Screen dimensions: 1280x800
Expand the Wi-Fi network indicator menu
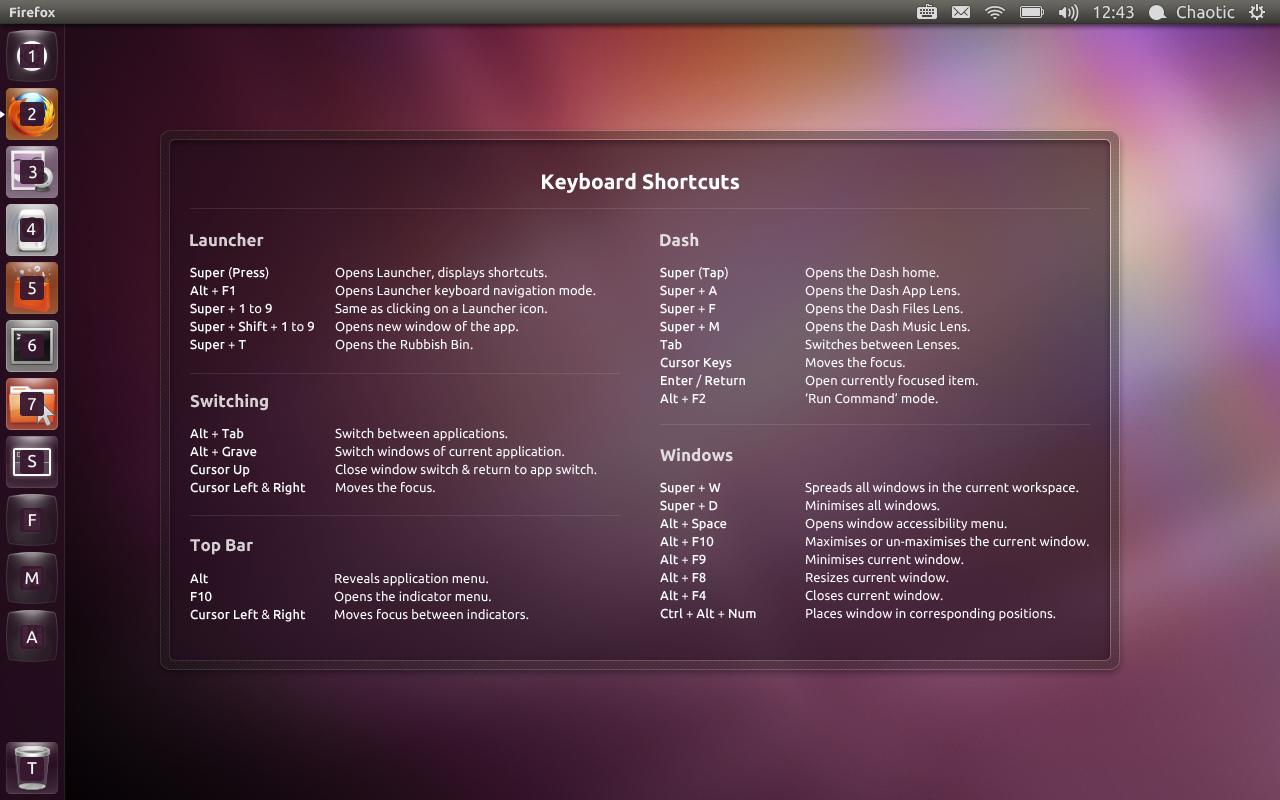[x=994, y=12]
